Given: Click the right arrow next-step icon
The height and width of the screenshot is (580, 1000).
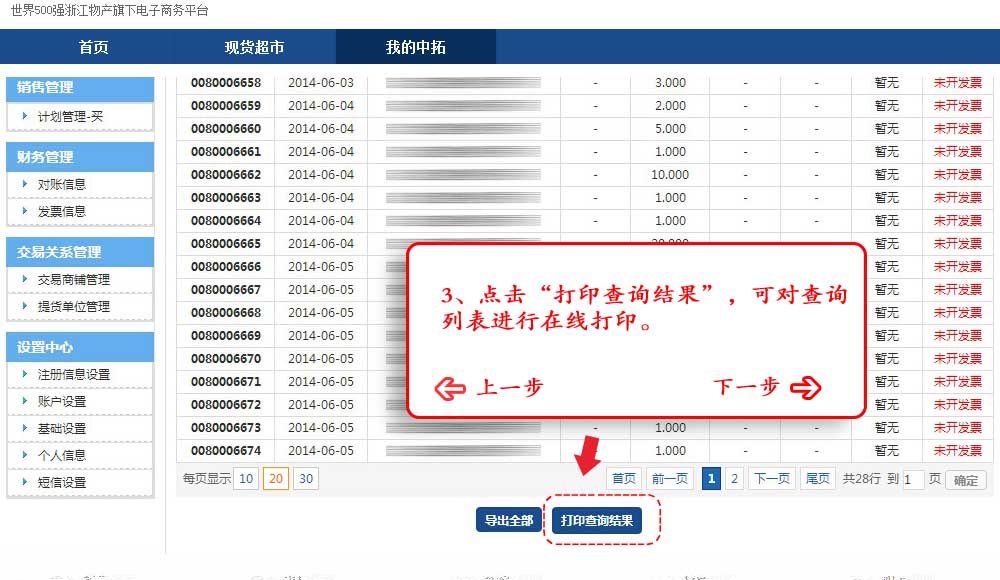Looking at the screenshot, I should tap(804, 388).
